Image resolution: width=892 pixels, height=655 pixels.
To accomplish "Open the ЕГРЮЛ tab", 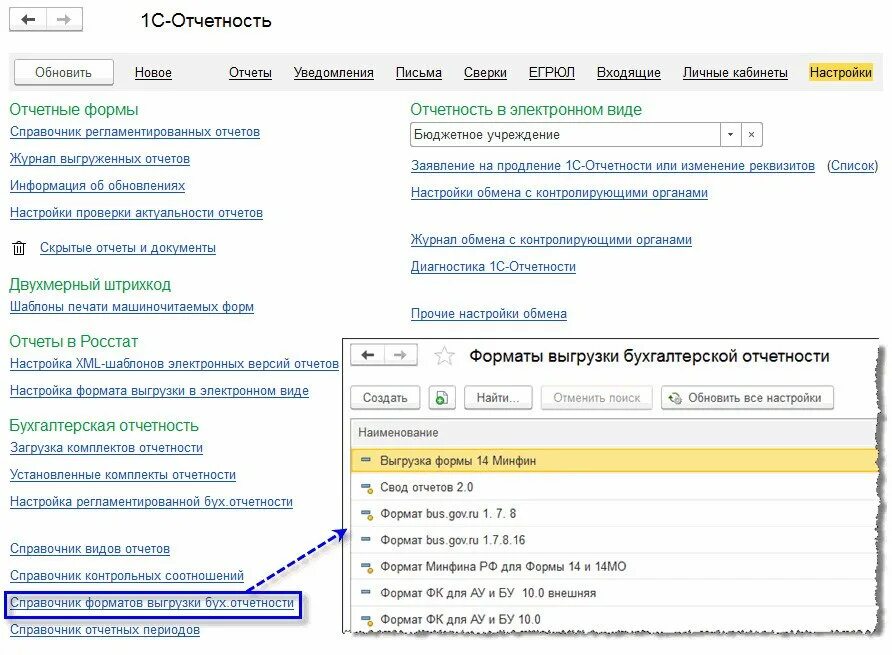I will tap(552, 73).
